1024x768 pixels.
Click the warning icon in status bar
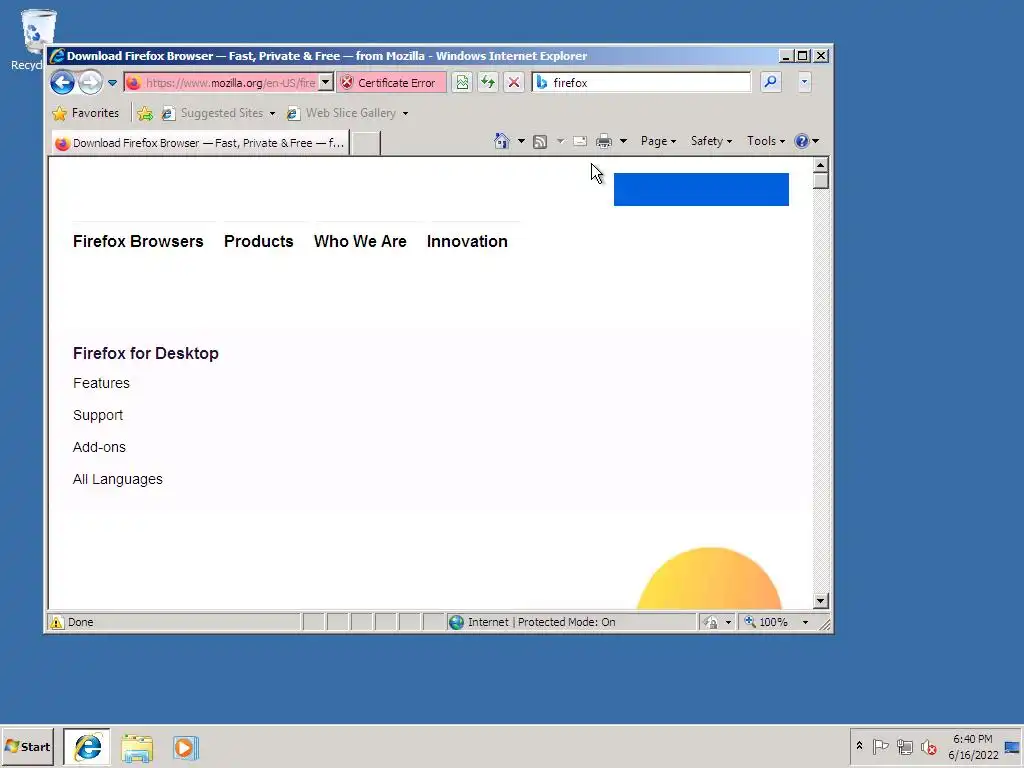(x=57, y=622)
